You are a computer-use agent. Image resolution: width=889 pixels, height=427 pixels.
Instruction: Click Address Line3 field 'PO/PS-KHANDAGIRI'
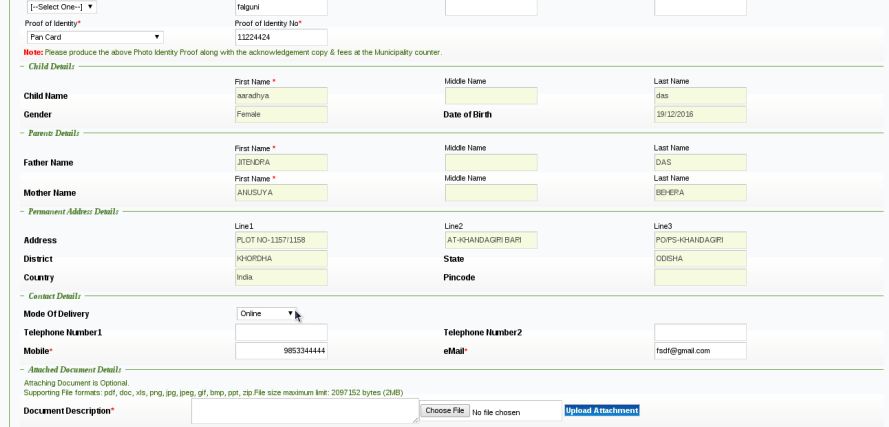click(x=700, y=240)
